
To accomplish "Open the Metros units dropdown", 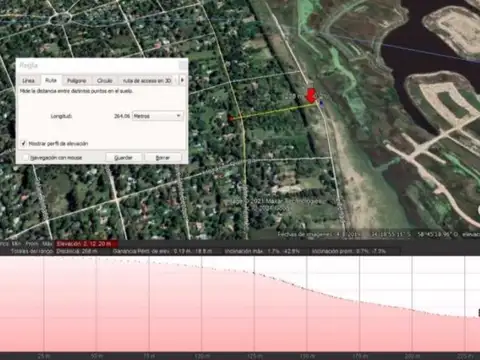I will click(x=157, y=116).
